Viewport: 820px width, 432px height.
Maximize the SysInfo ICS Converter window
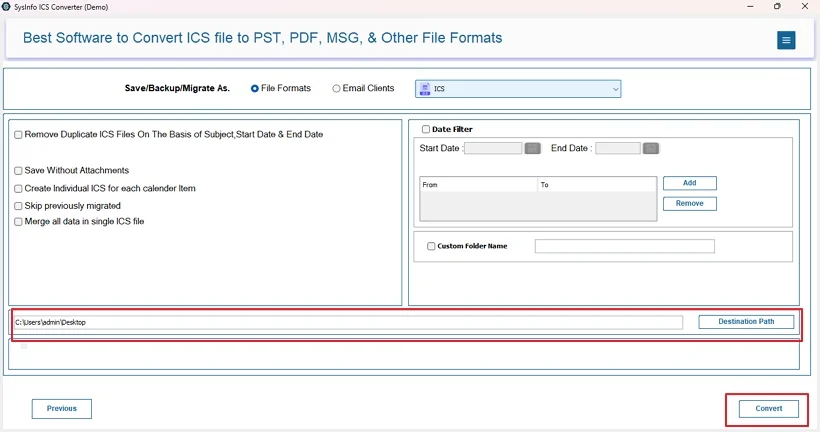click(x=777, y=6)
